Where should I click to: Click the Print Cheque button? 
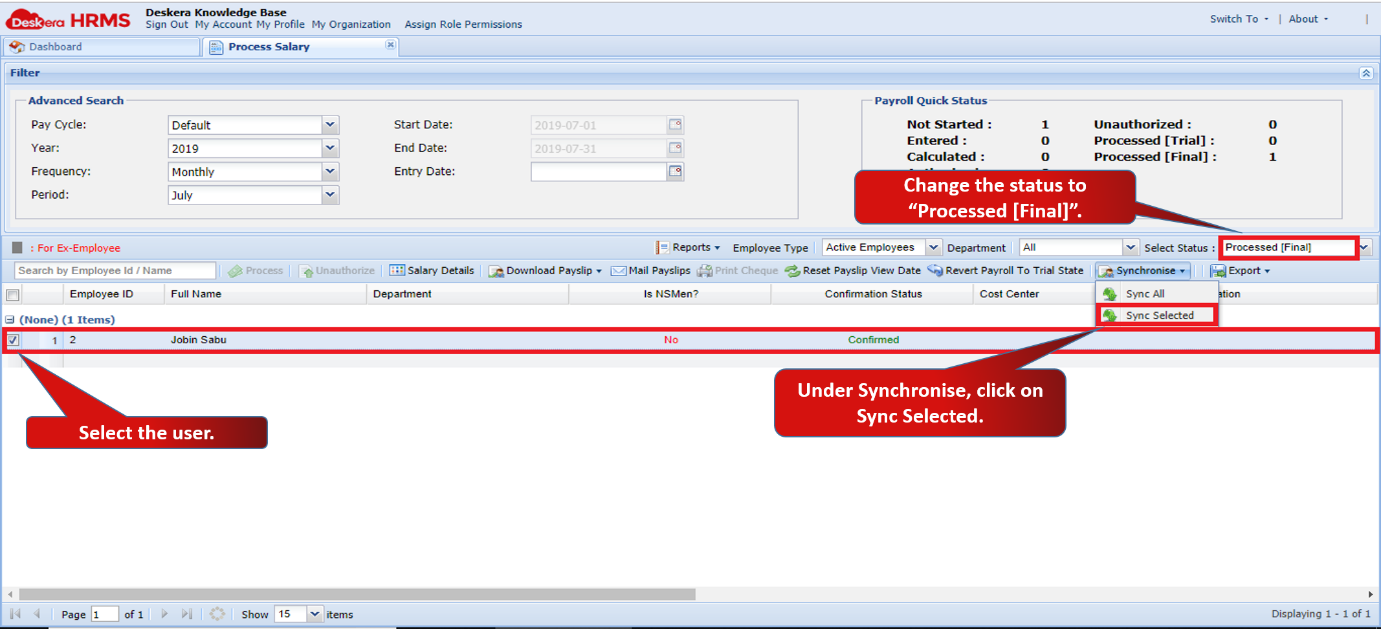(x=738, y=271)
